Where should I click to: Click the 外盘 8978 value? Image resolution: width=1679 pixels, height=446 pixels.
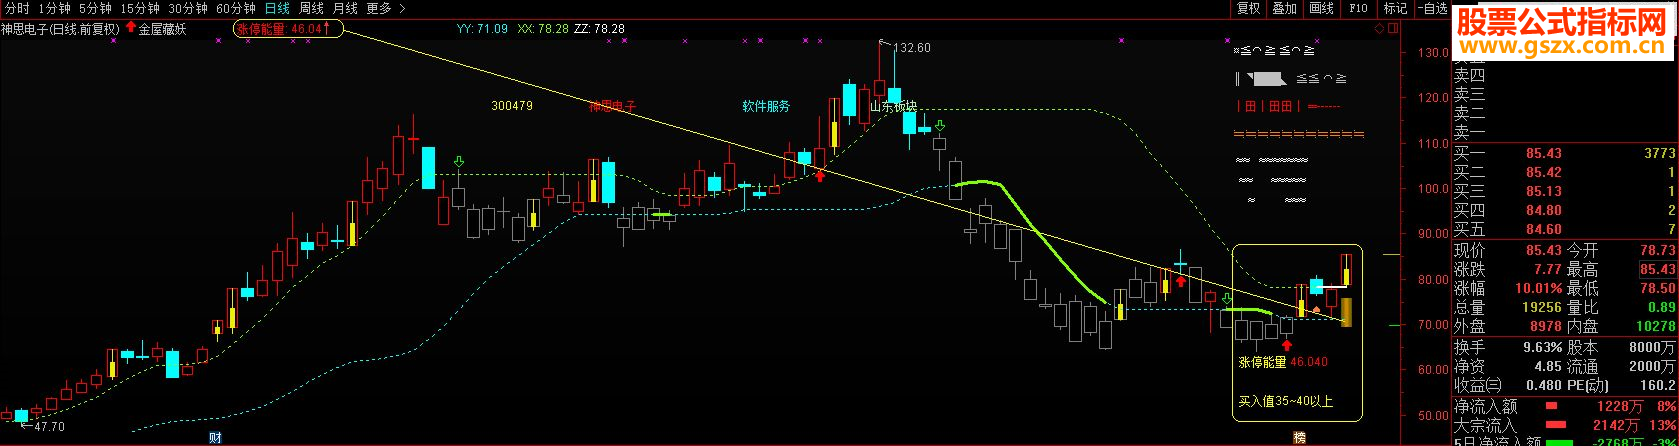point(1545,327)
